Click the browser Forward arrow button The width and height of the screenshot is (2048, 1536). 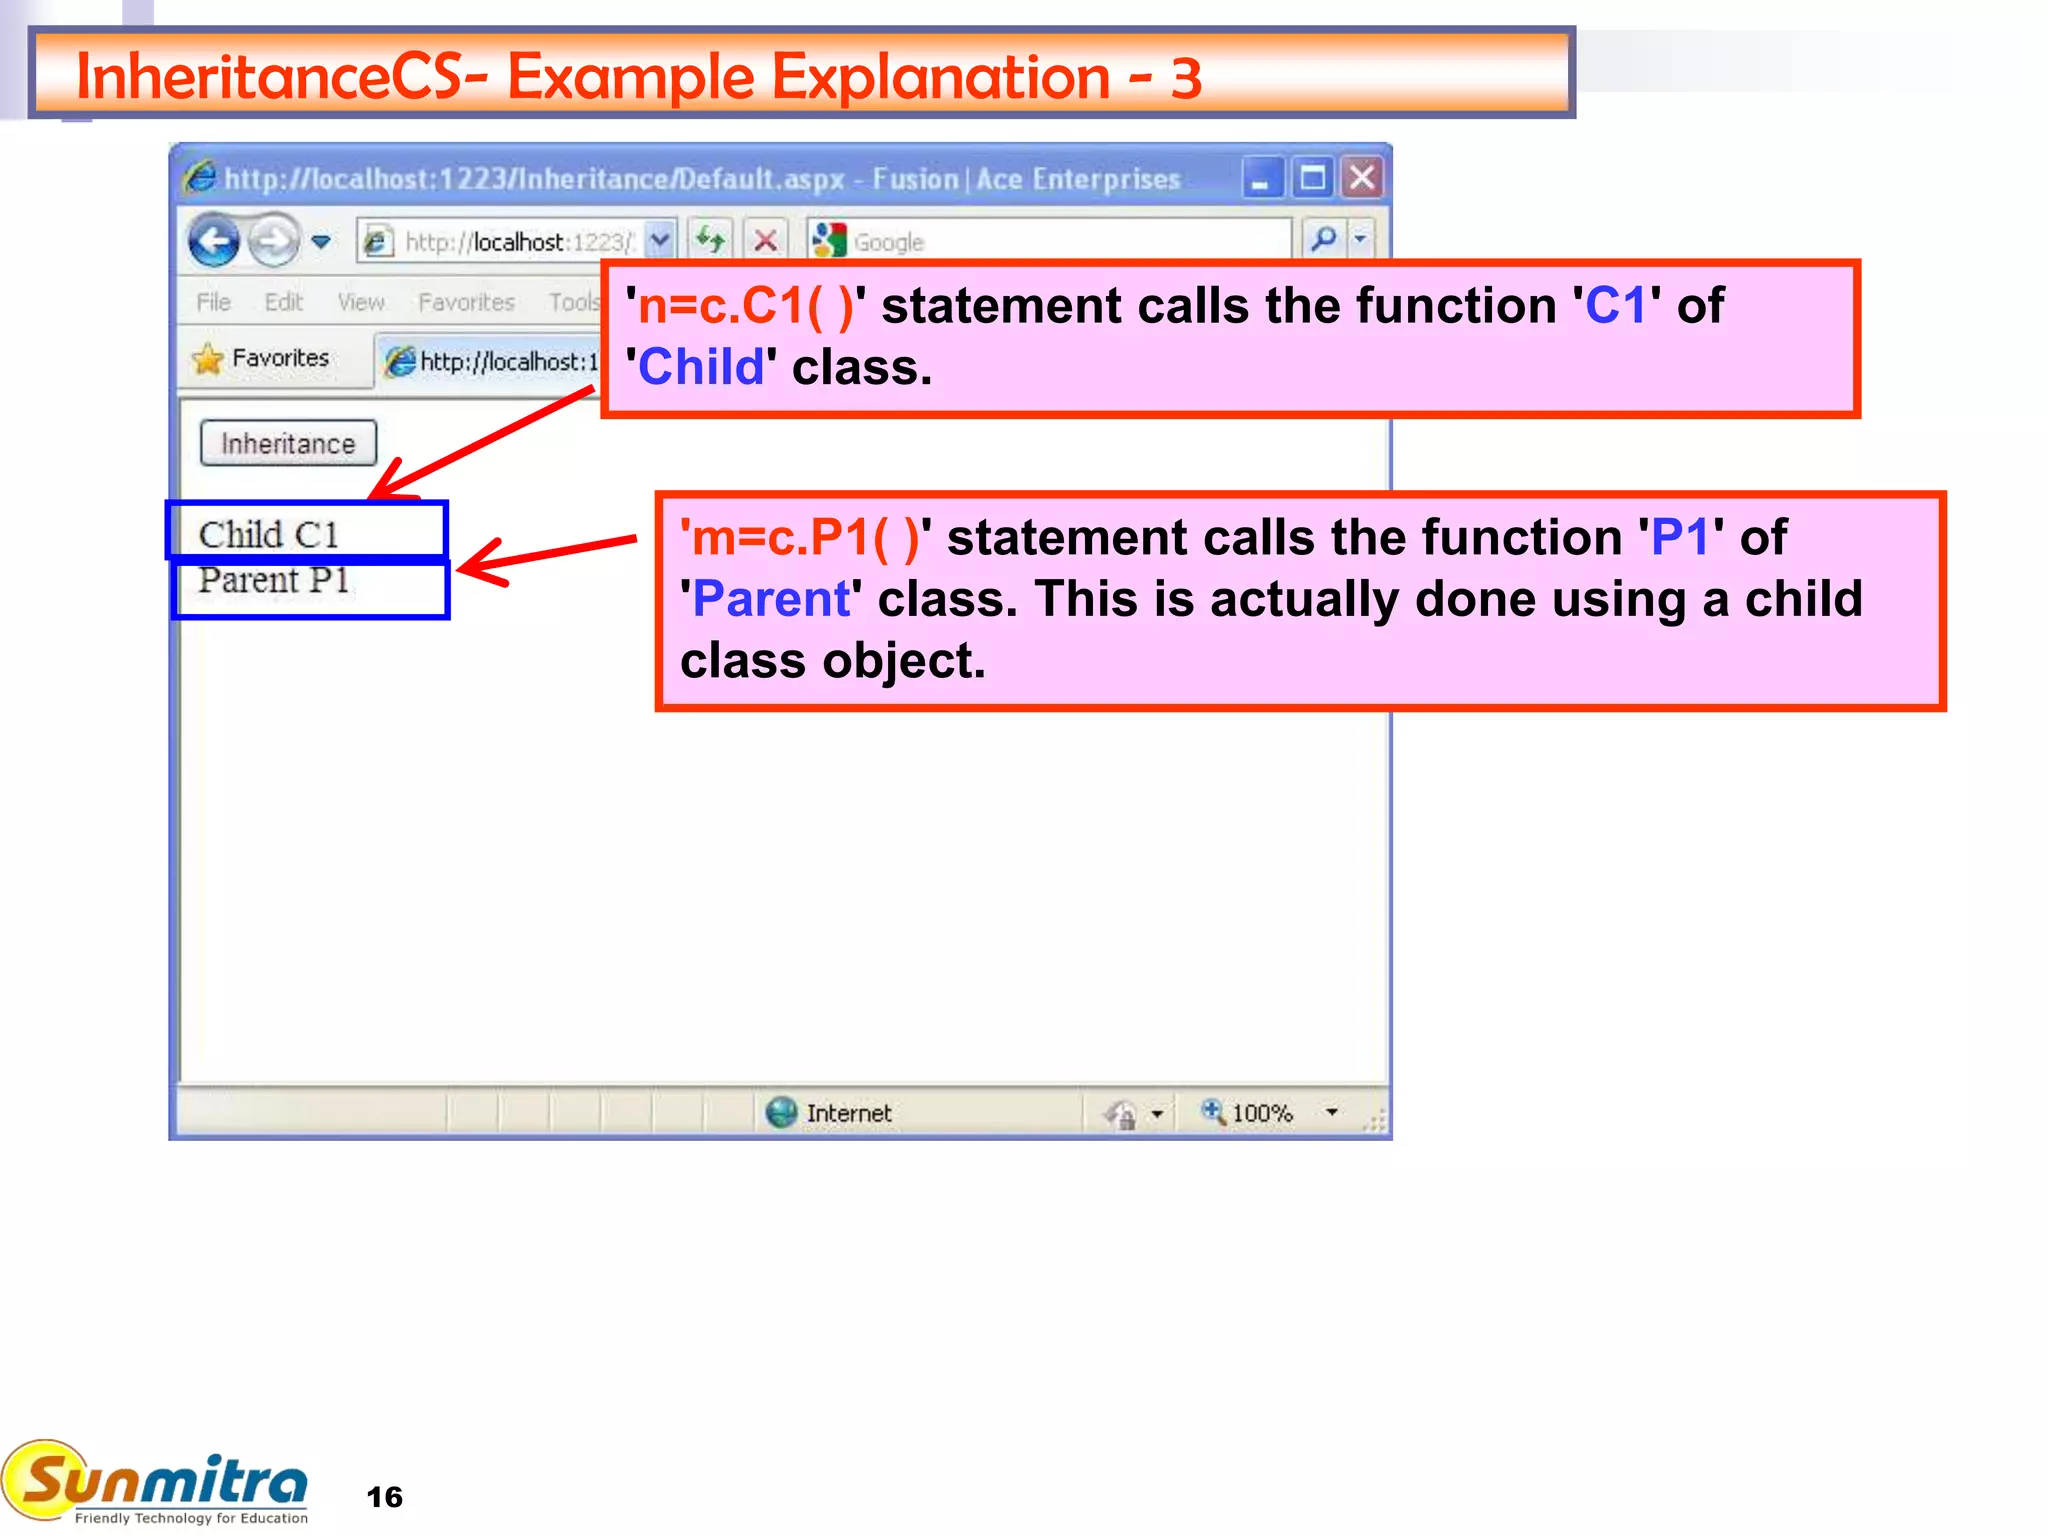coord(273,241)
